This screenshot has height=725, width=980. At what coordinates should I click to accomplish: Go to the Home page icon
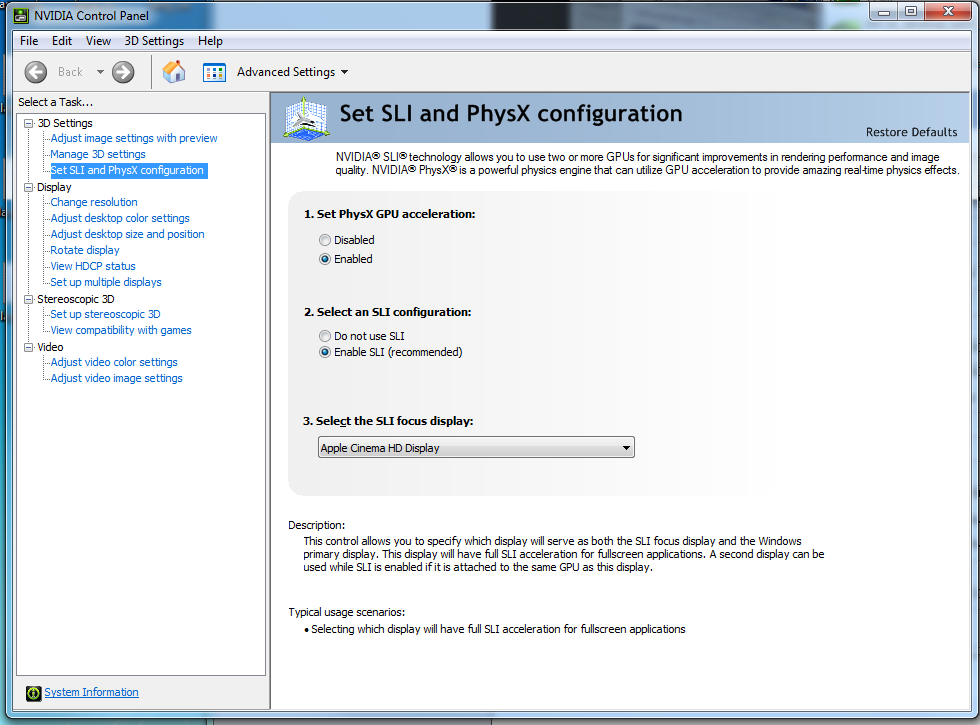(x=174, y=72)
